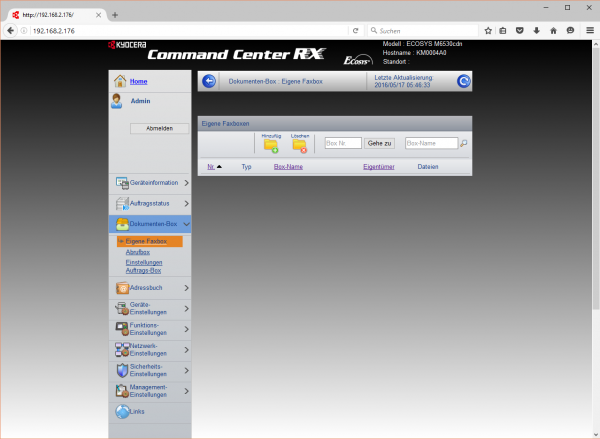The height and width of the screenshot is (439, 600).
Task: Click the Home house icon
Action: point(120,81)
